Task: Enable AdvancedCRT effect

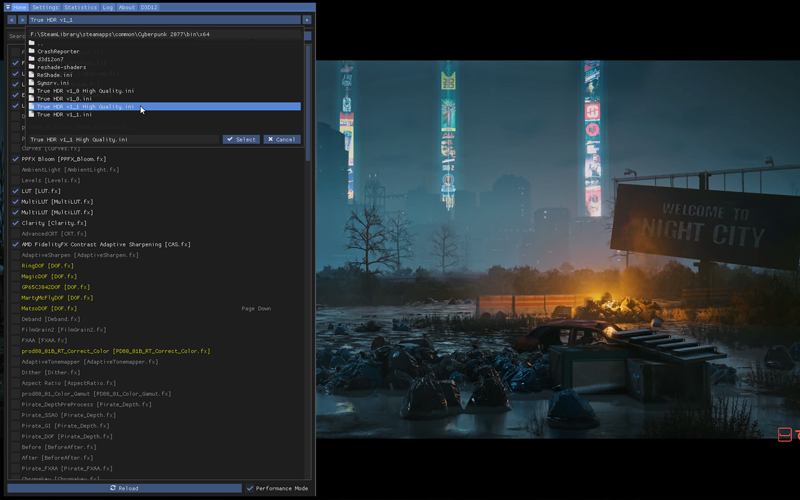Action: (x=15, y=234)
